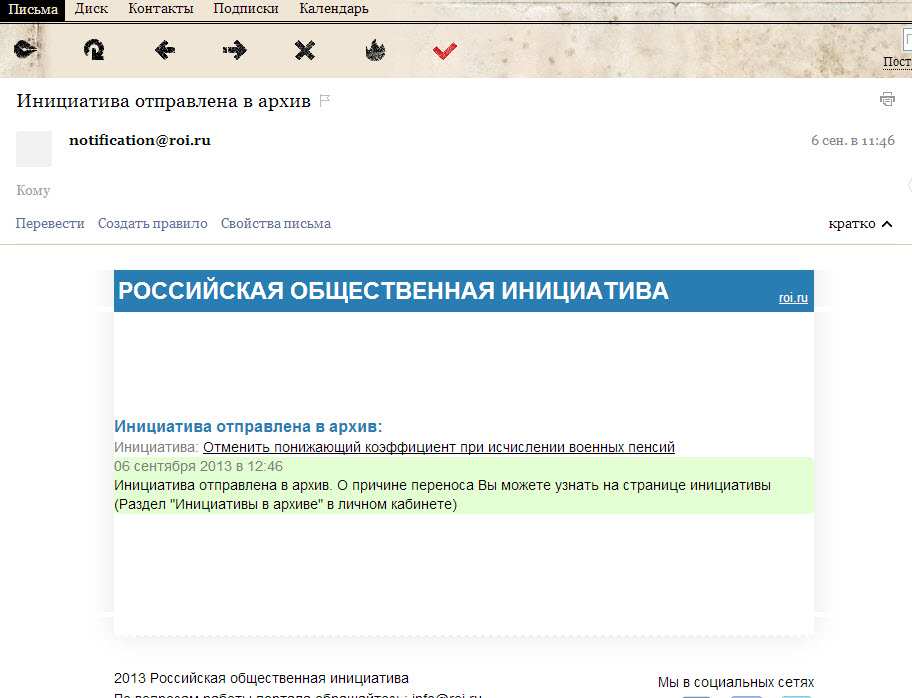Open Свойства письма
Image resolution: width=912 pixels, height=698 pixels.
[x=276, y=223]
